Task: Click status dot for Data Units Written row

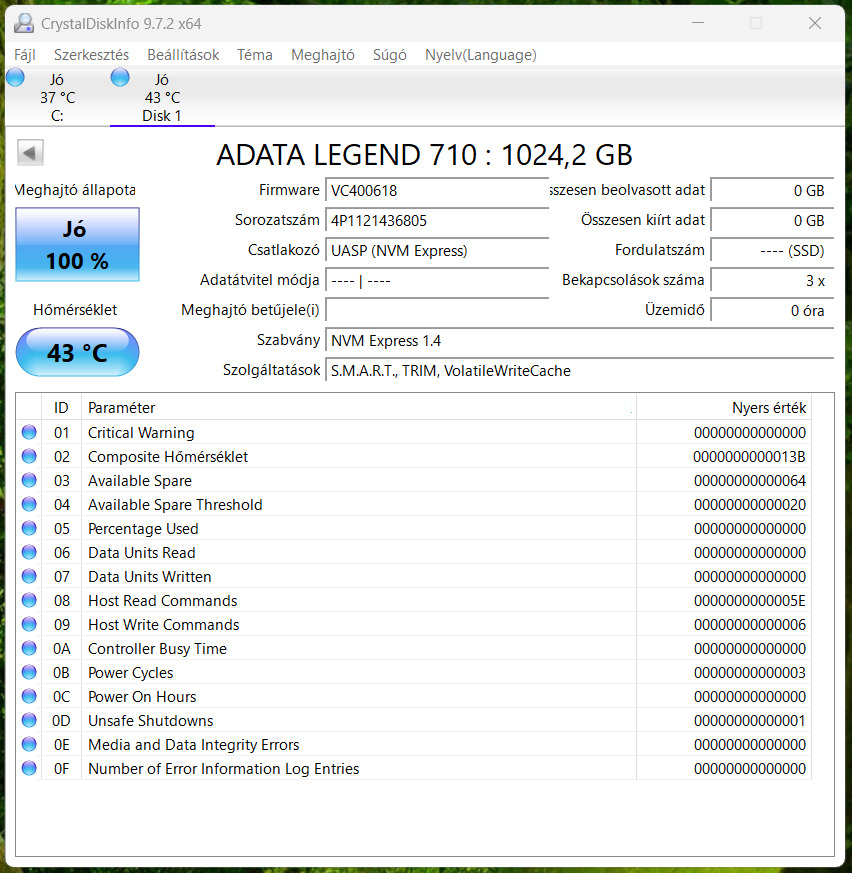Action: (x=29, y=576)
